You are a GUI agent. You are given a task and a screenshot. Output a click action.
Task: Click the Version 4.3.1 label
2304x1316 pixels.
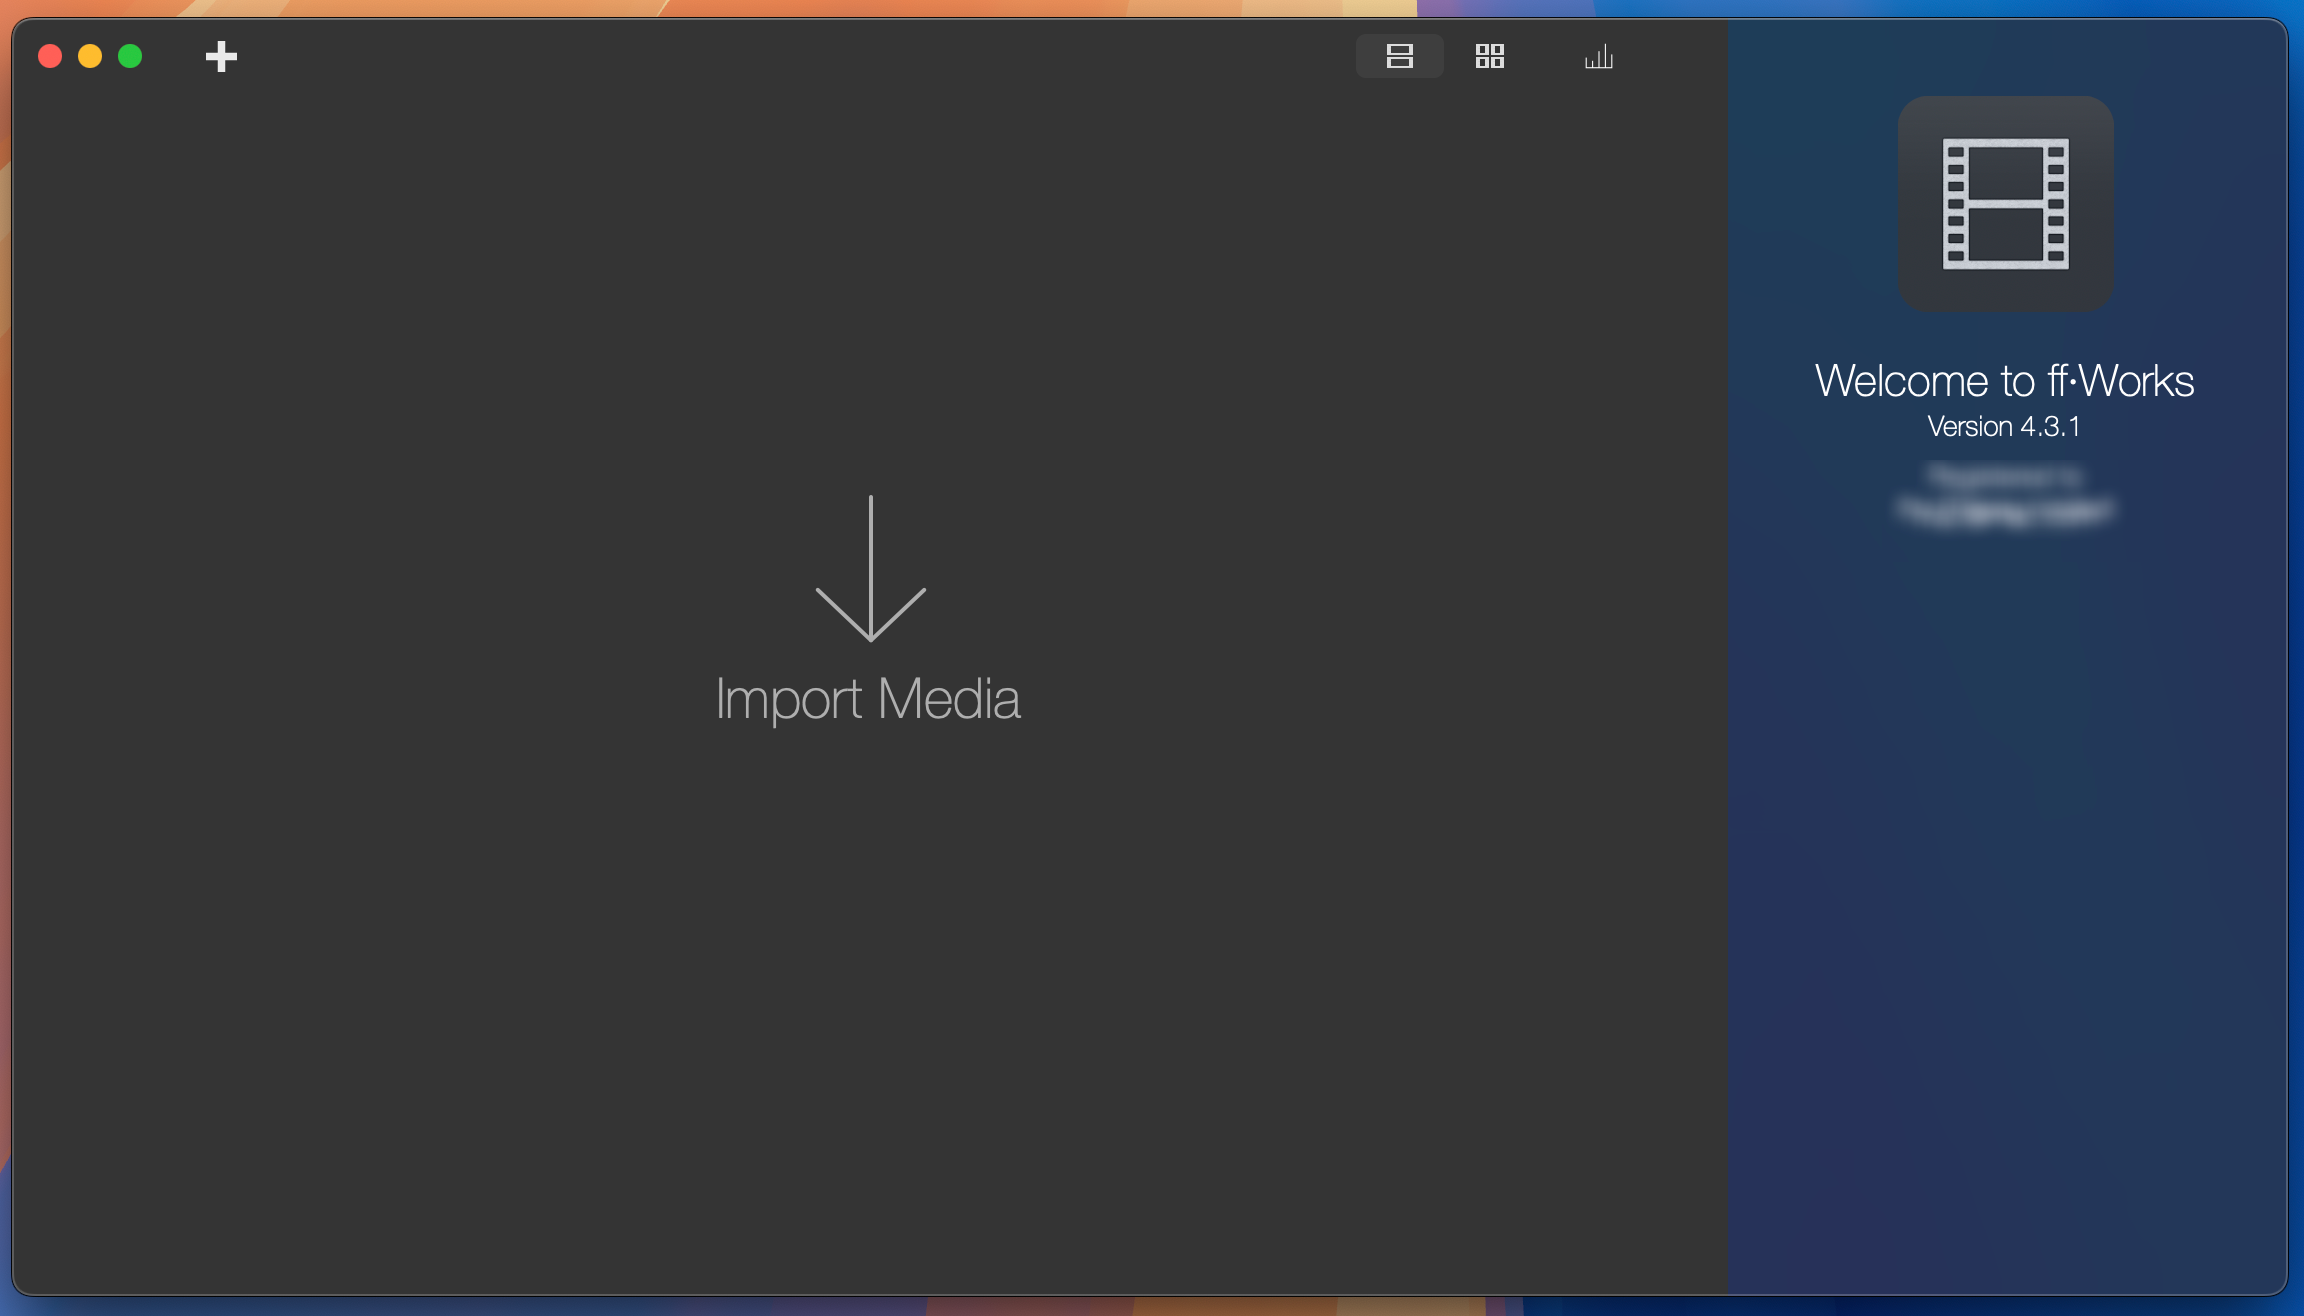(x=2004, y=427)
